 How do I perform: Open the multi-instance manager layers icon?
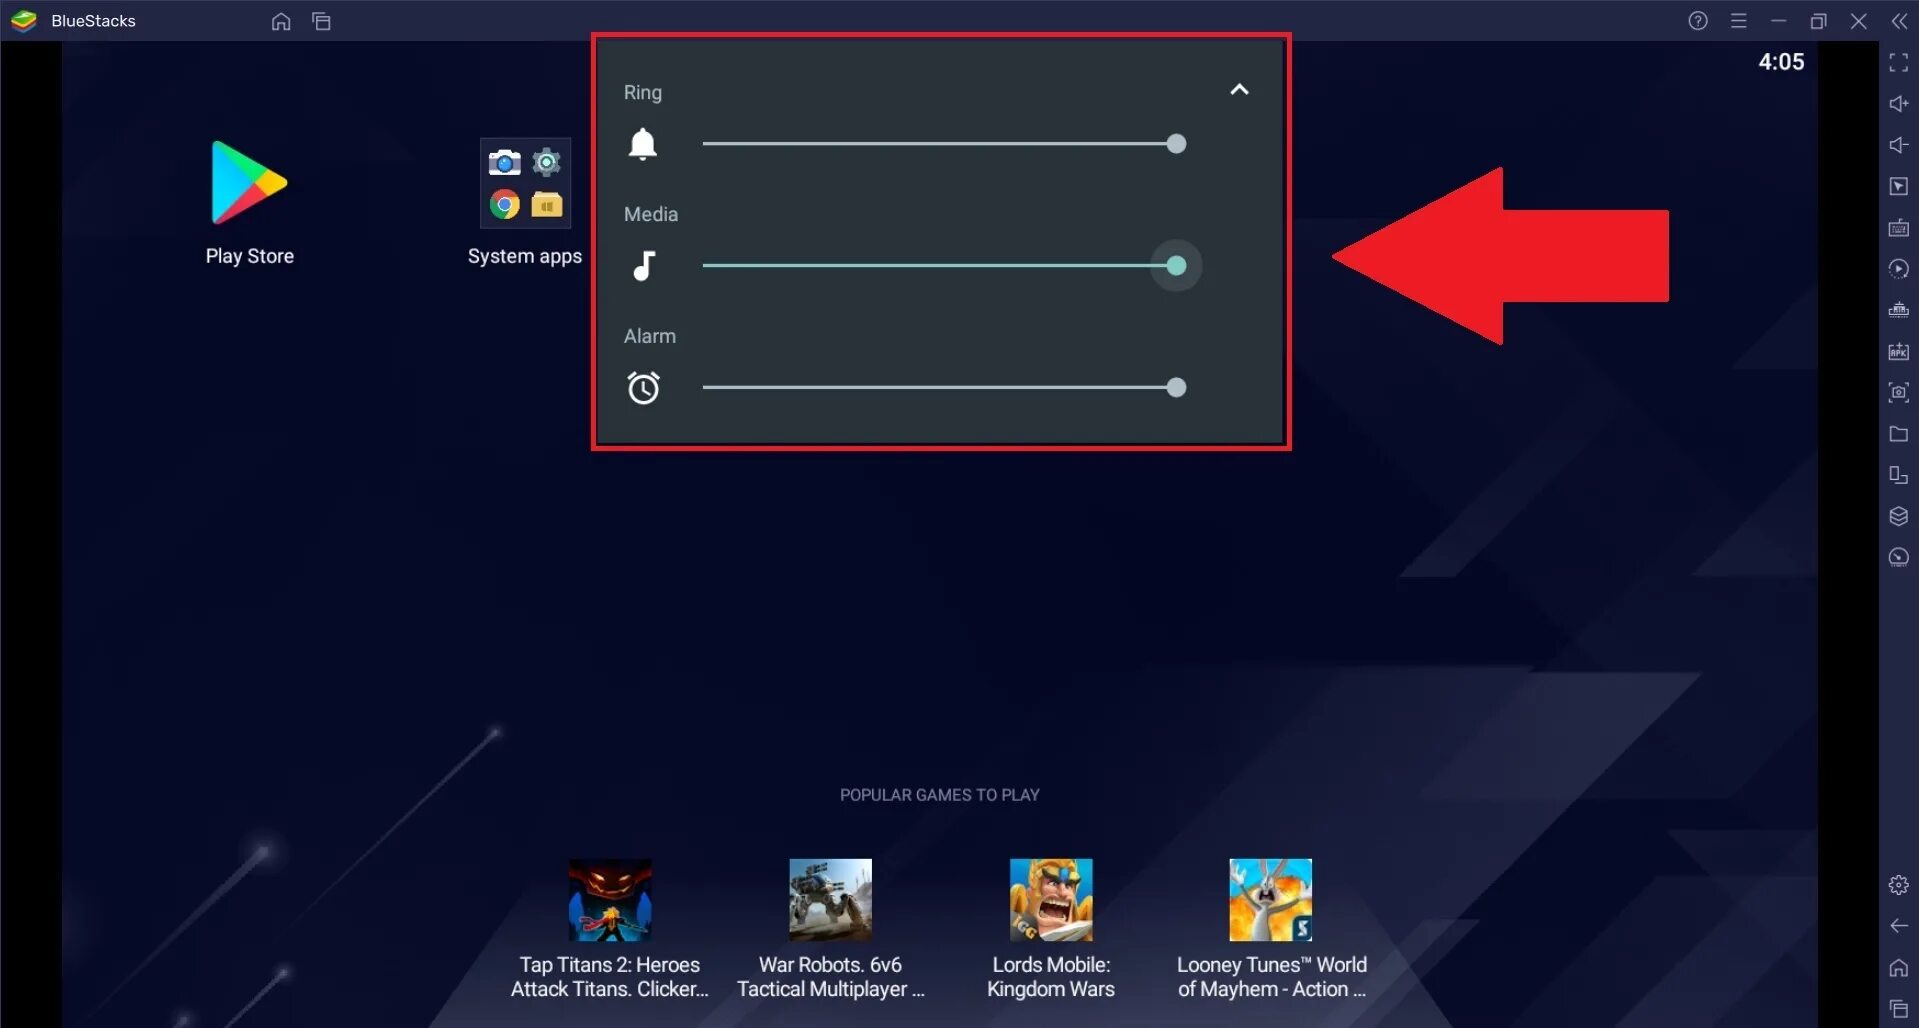click(1899, 516)
